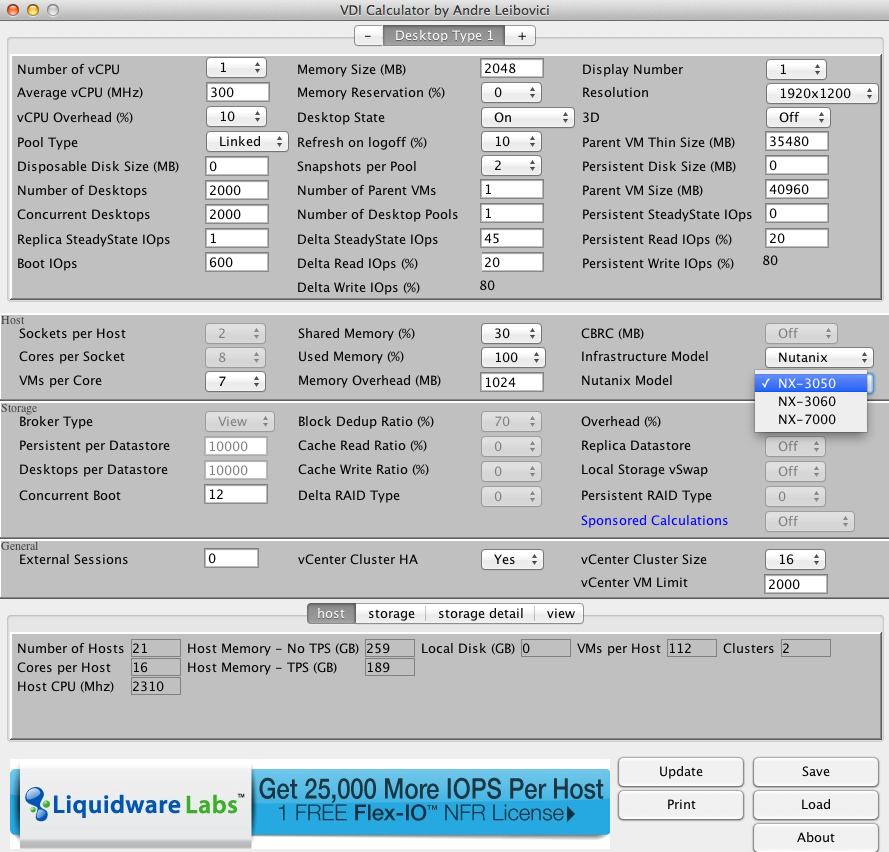Select NX-7000 in the Nutanix Model list
889x852 pixels.
[x=811, y=419]
